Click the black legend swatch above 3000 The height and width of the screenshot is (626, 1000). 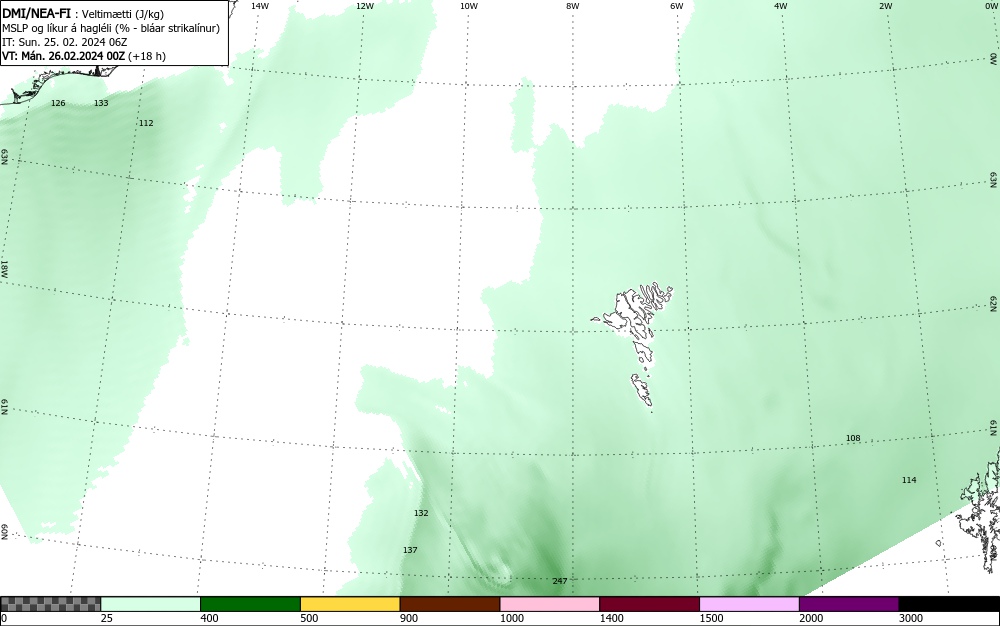(x=949, y=604)
